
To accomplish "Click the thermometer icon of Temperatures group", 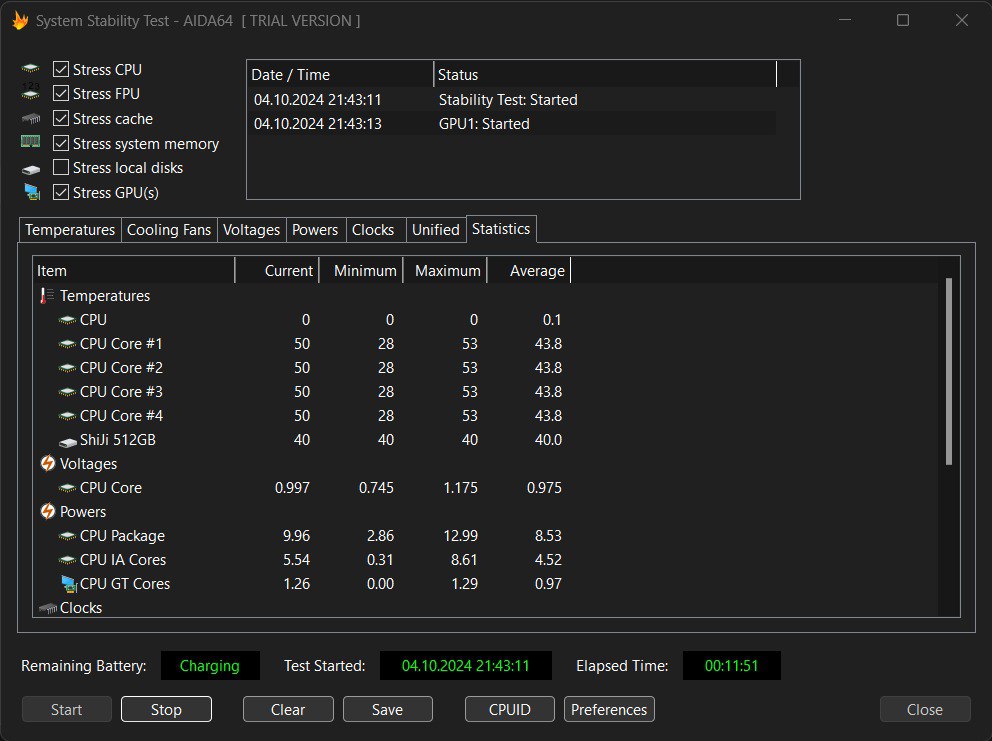I will pos(47,296).
